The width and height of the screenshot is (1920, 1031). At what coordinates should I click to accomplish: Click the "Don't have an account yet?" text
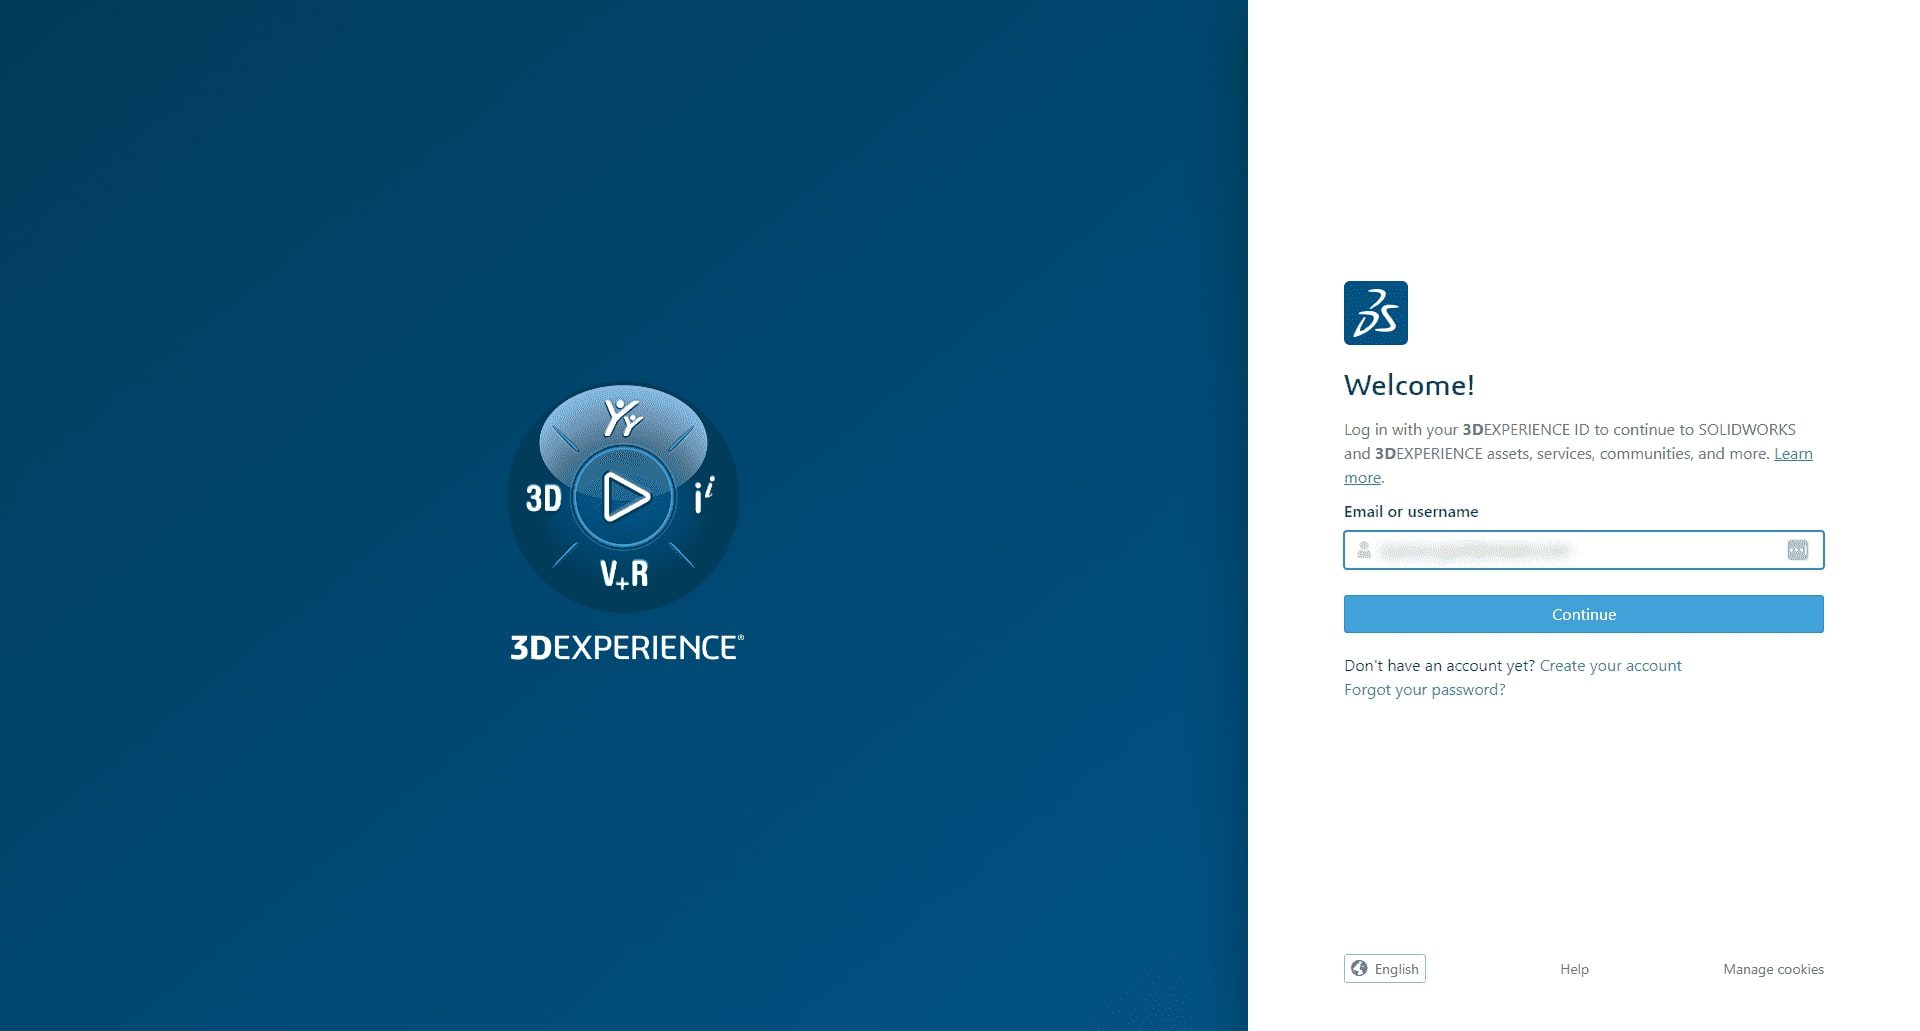point(1439,666)
